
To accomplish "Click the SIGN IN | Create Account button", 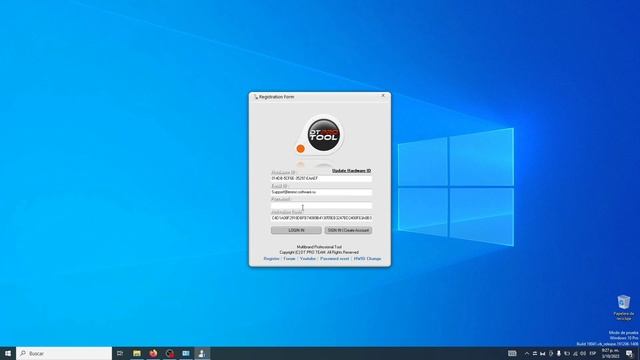I will pos(348,230).
